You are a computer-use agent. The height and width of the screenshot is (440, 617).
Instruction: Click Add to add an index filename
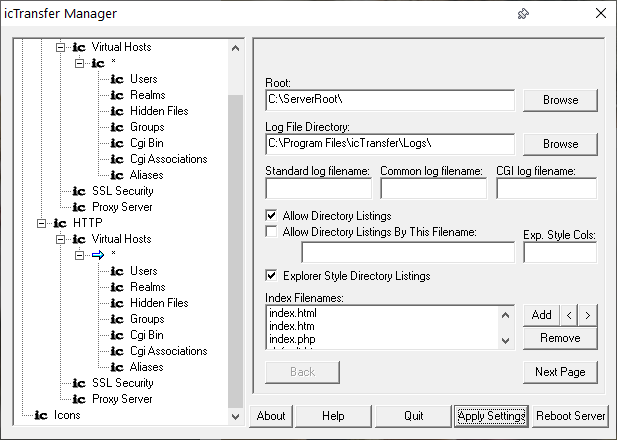(x=541, y=315)
